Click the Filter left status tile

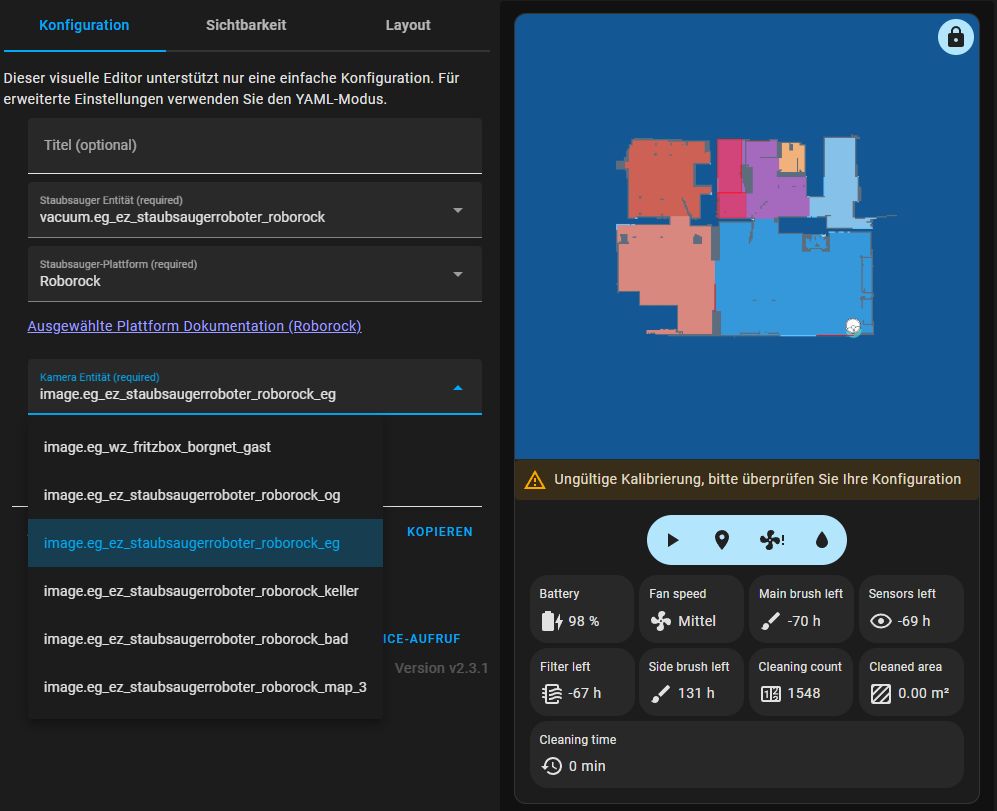(x=581, y=681)
